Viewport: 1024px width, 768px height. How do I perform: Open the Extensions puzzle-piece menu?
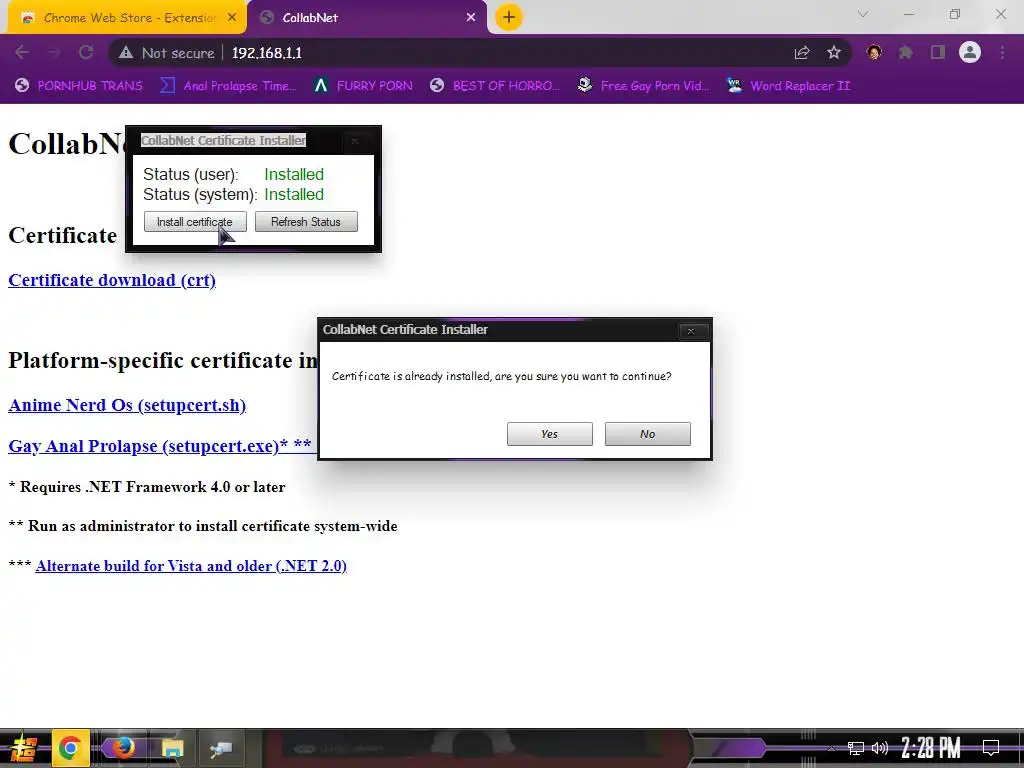point(906,52)
